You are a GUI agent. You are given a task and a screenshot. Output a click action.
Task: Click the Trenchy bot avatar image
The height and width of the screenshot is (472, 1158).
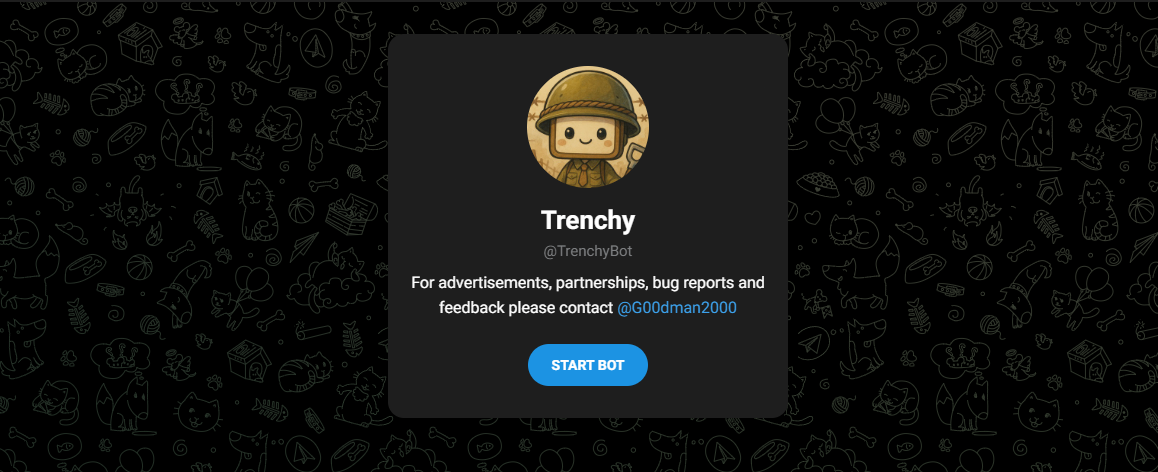[587, 126]
